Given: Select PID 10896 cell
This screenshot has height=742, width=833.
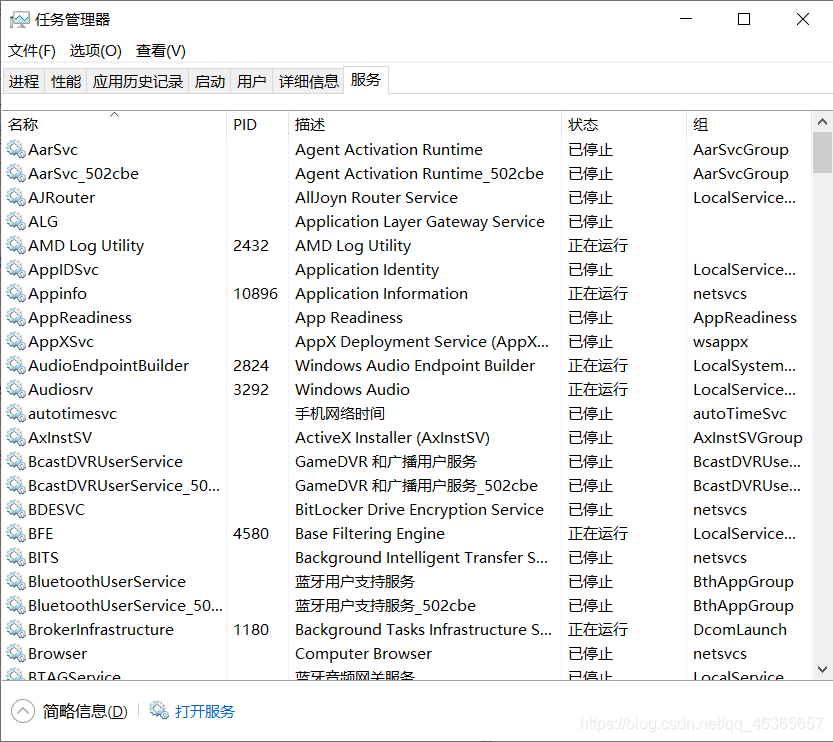Looking at the screenshot, I should (x=256, y=294).
